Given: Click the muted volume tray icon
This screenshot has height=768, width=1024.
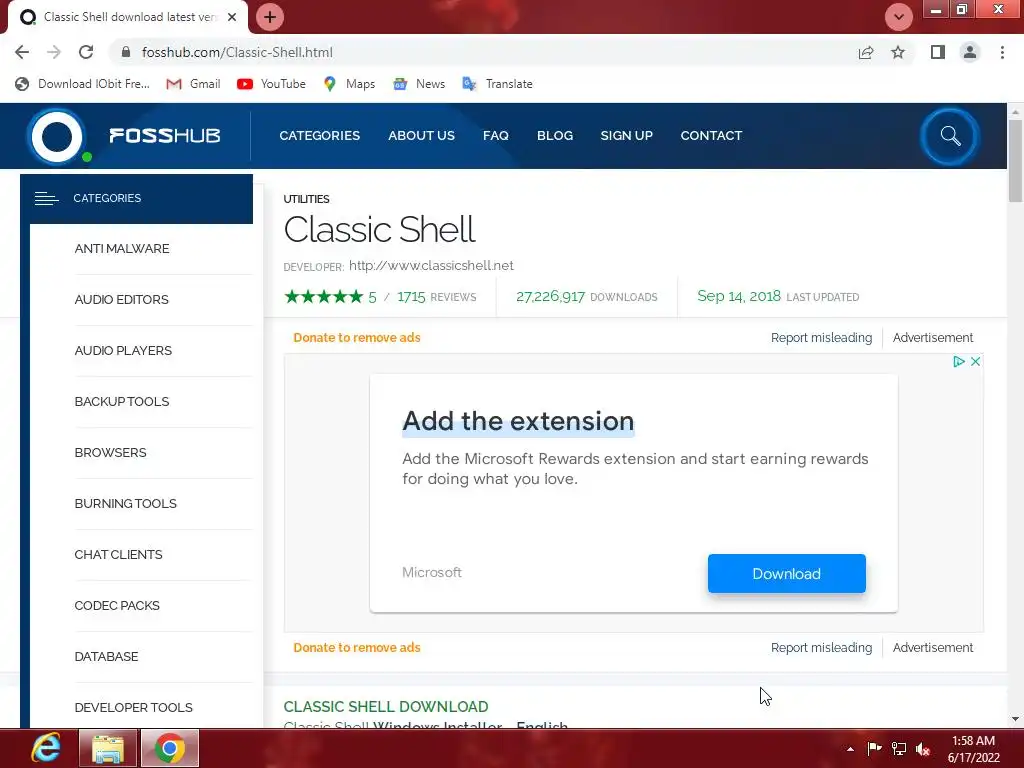Looking at the screenshot, I should tap(923, 749).
